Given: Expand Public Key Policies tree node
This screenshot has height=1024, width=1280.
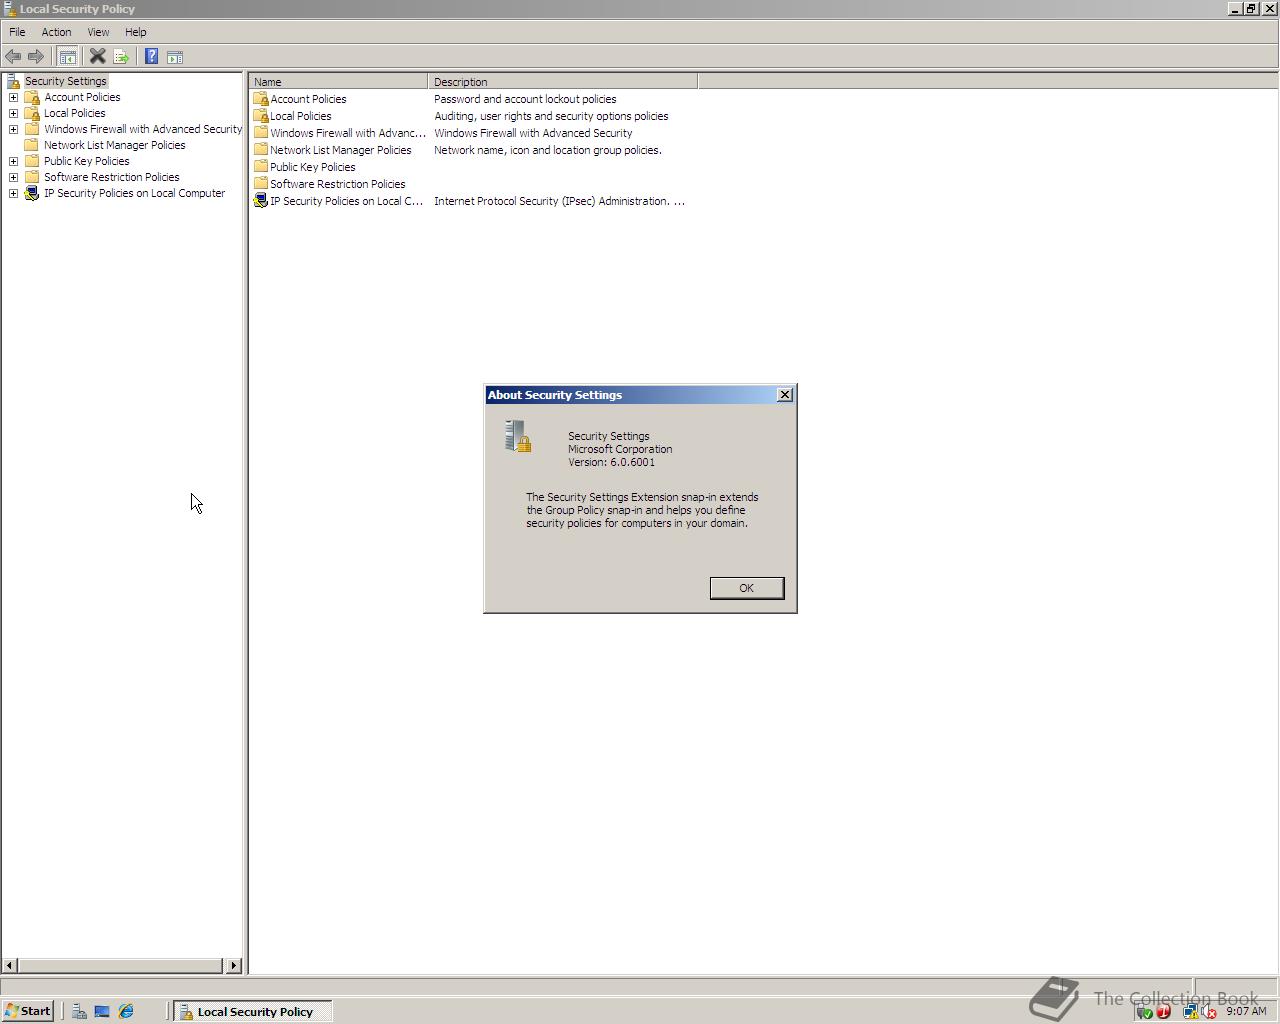Looking at the screenshot, I should coord(13,161).
